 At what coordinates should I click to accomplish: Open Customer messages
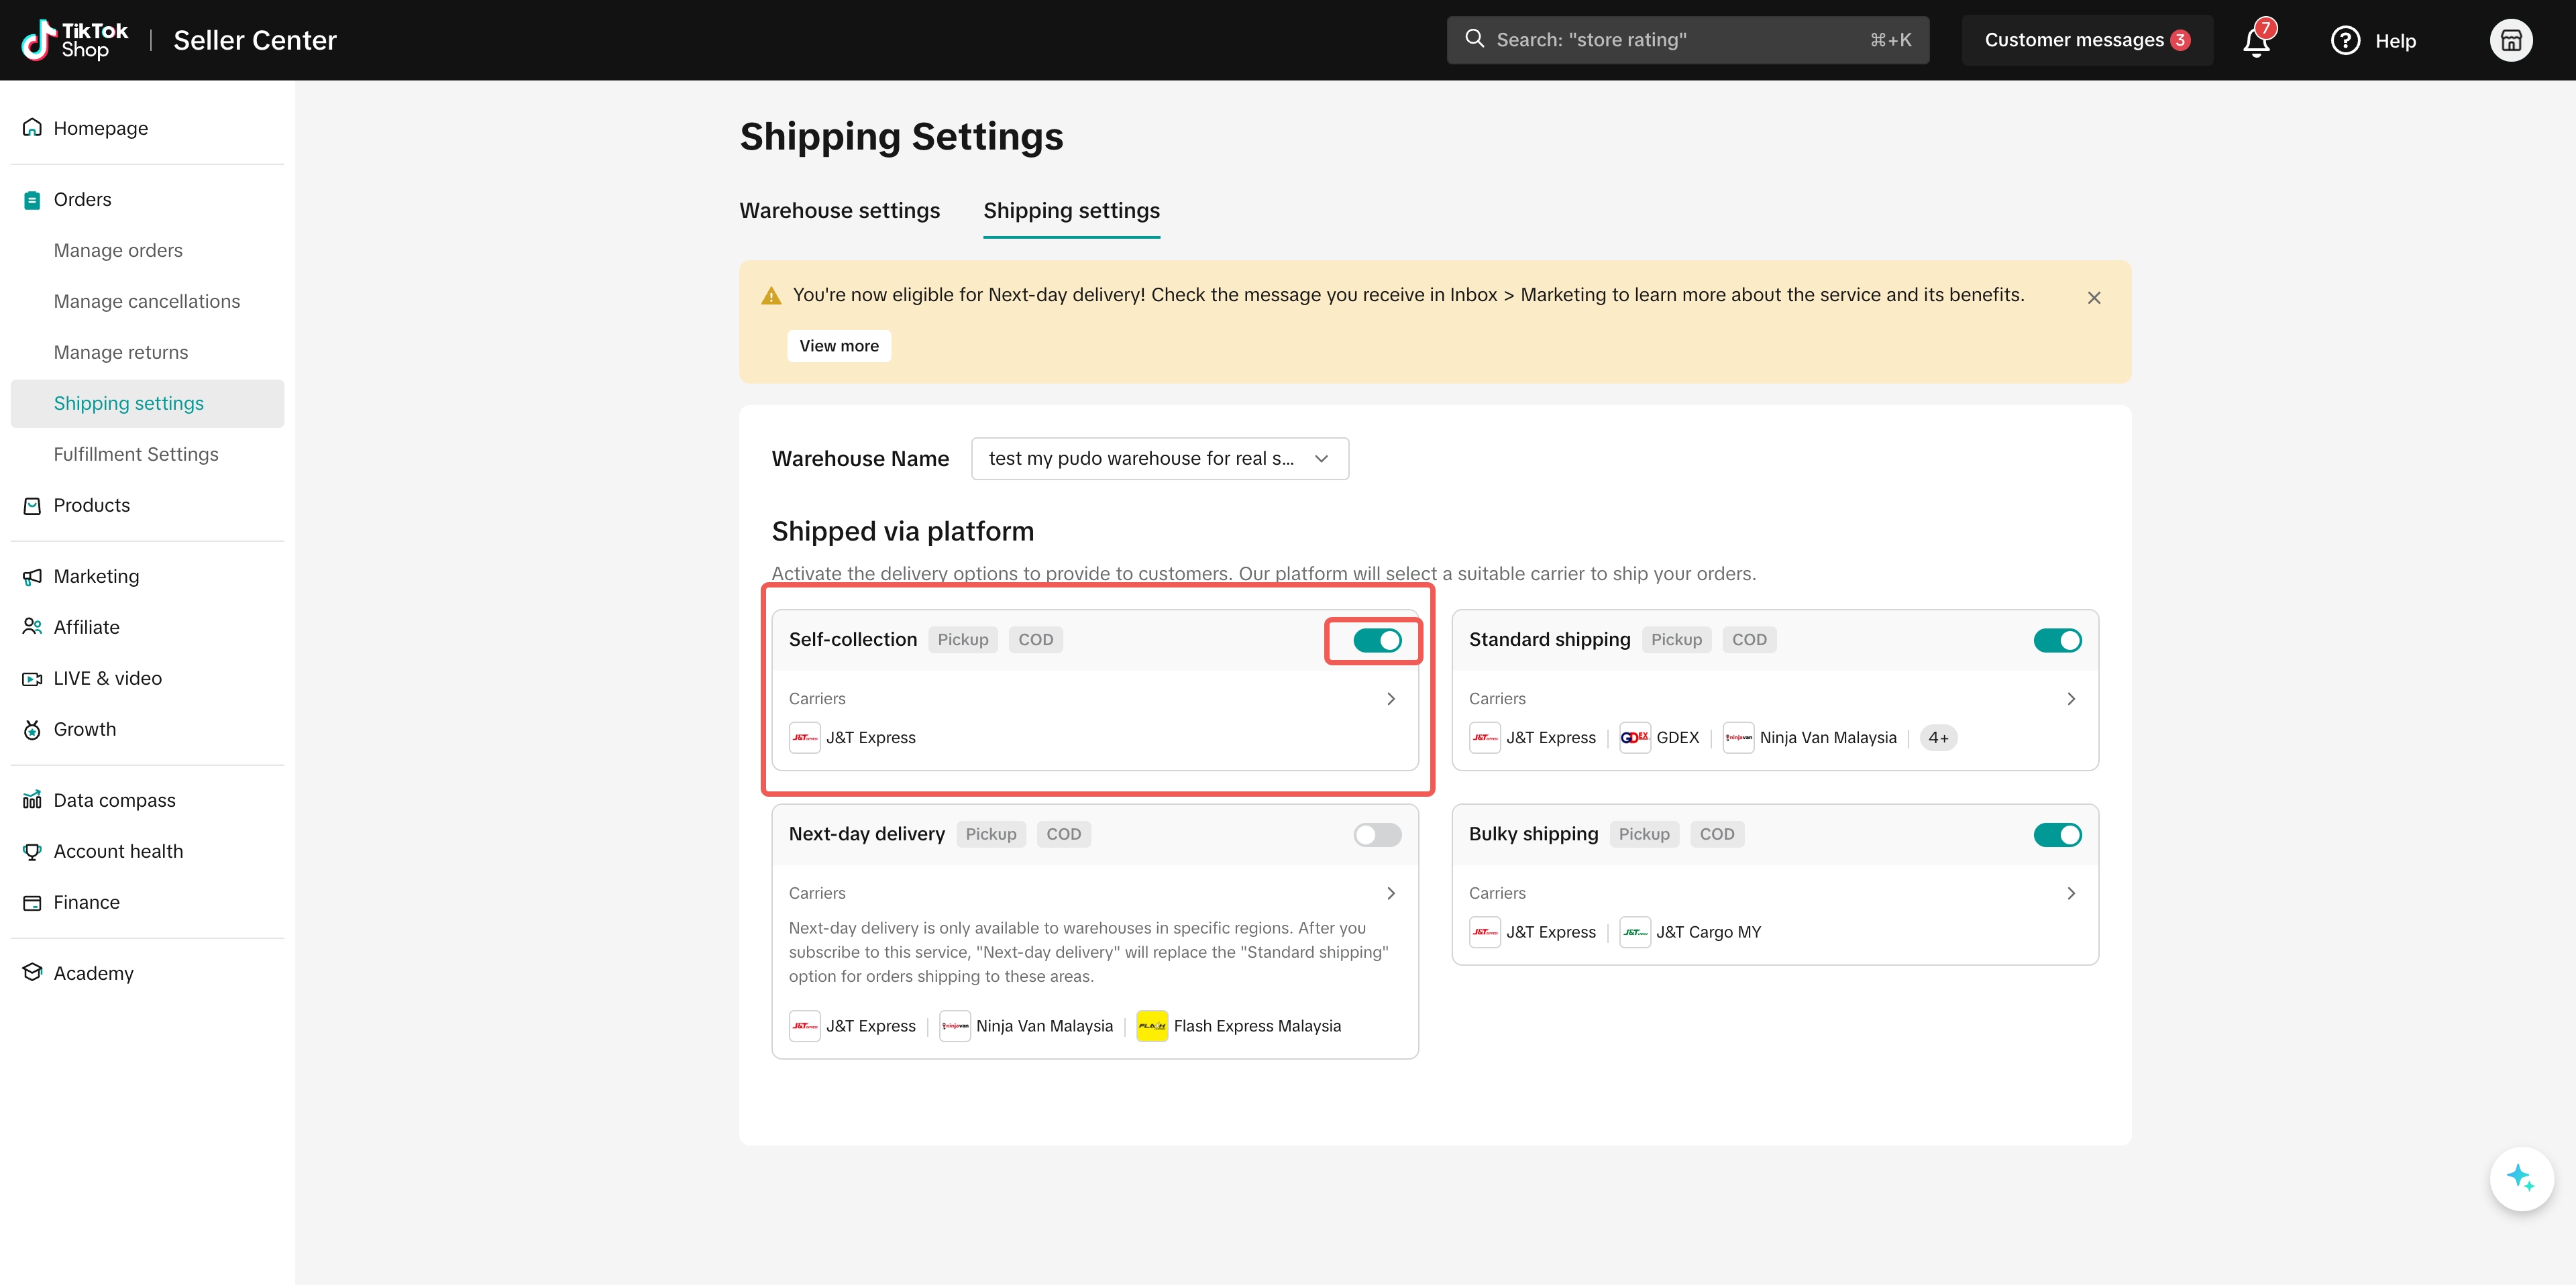tap(2087, 40)
